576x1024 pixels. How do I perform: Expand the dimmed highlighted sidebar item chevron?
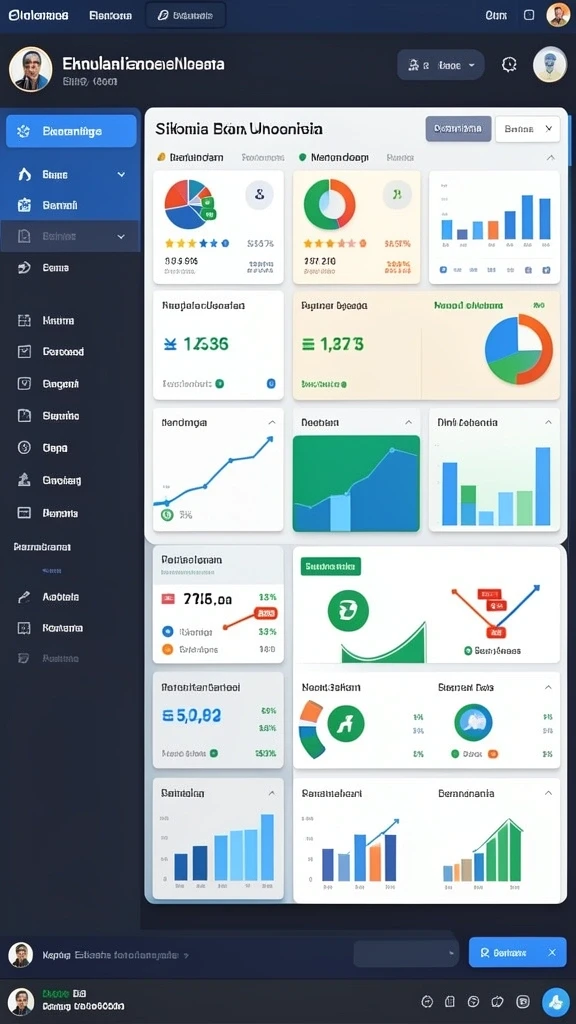[x=121, y=236]
